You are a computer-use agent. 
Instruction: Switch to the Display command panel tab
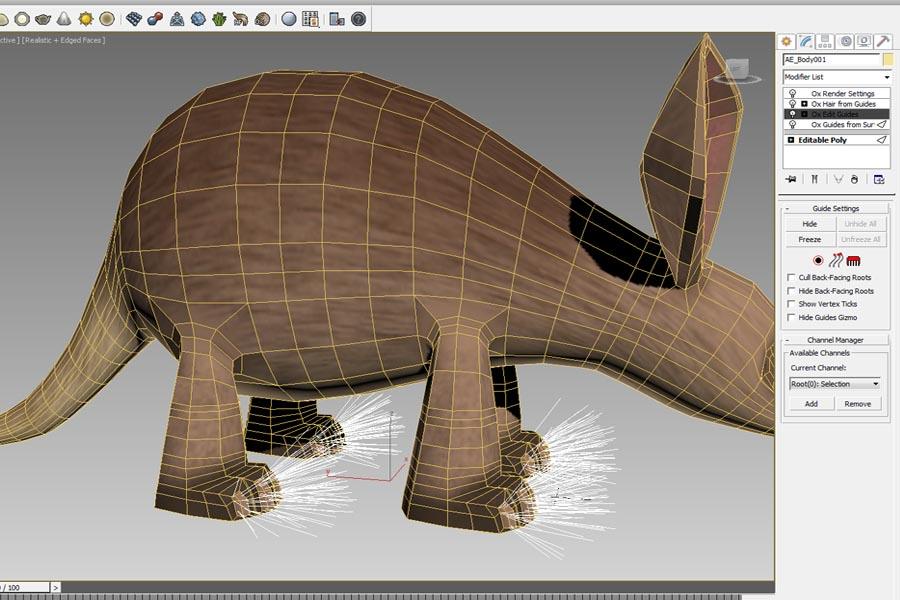point(864,41)
